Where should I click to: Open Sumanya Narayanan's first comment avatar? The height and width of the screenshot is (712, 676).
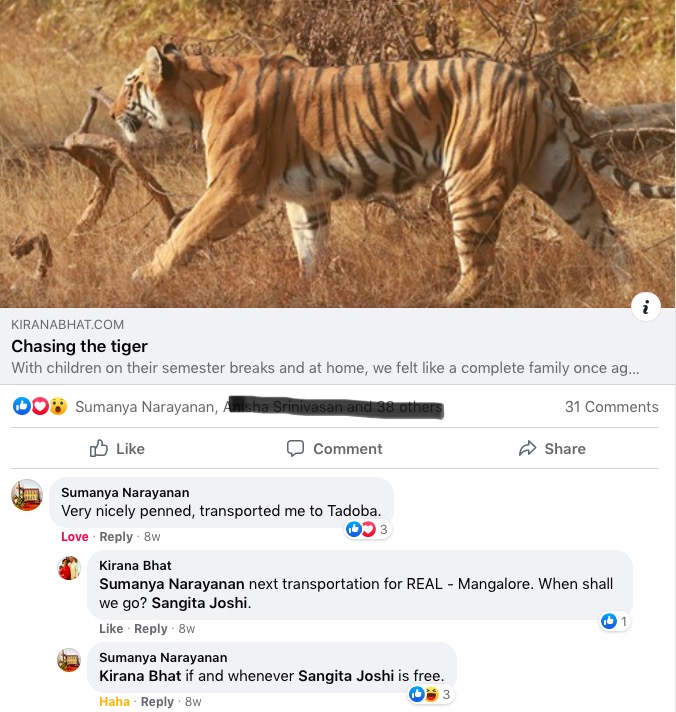pos(27,495)
